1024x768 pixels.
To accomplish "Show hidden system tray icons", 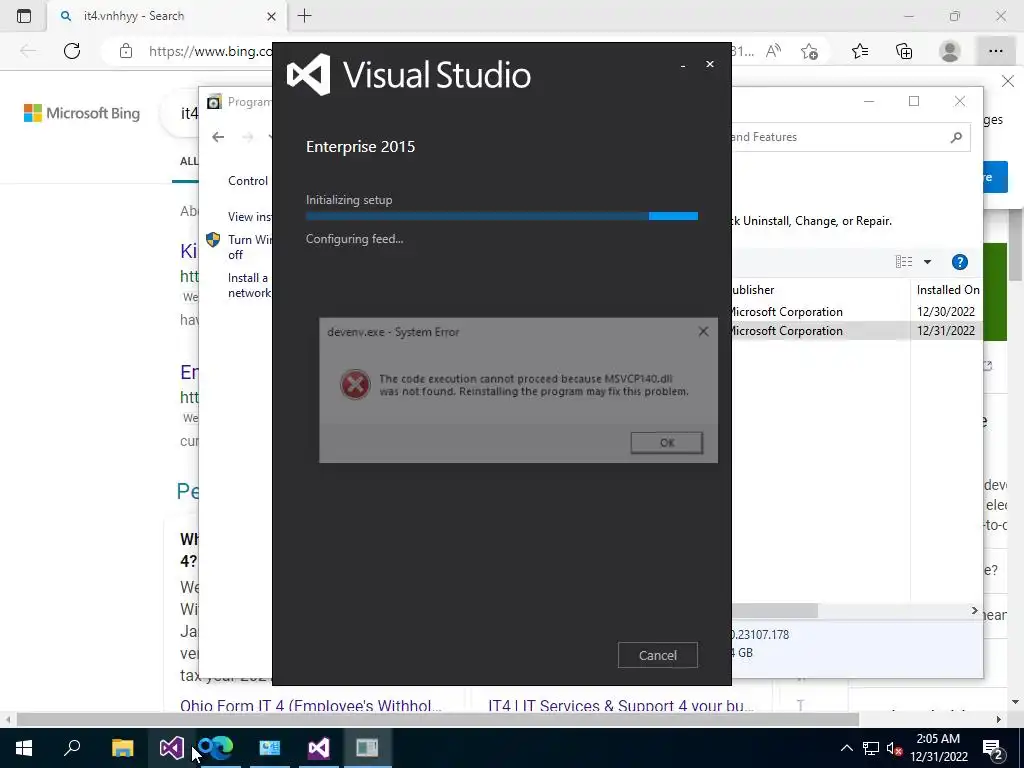I will pyautogui.click(x=846, y=748).
